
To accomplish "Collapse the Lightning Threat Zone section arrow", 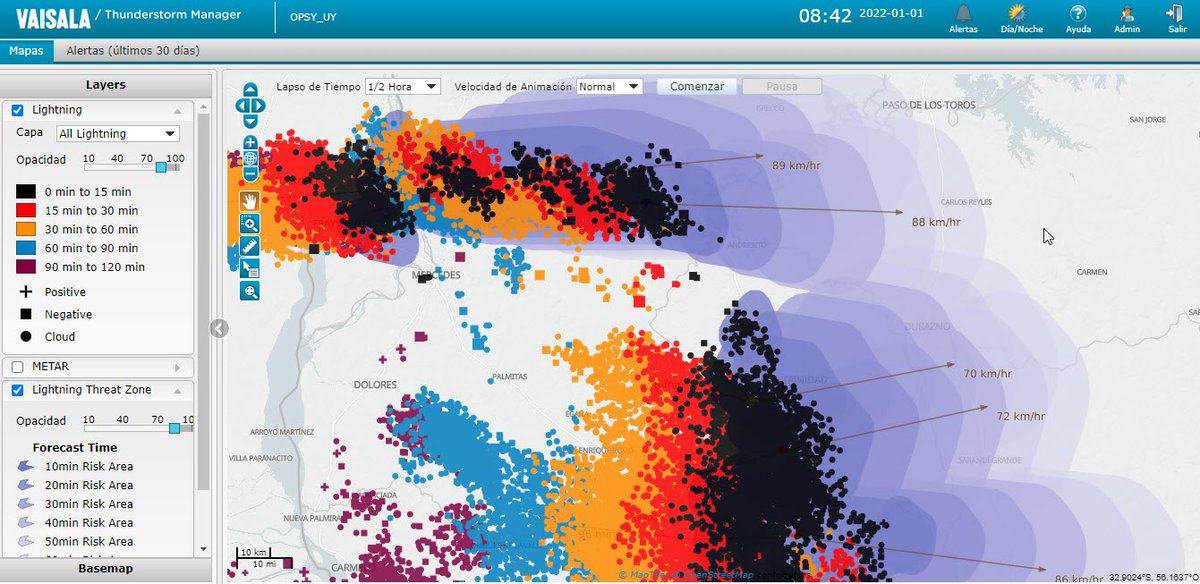I will click(x=178, y=390).
